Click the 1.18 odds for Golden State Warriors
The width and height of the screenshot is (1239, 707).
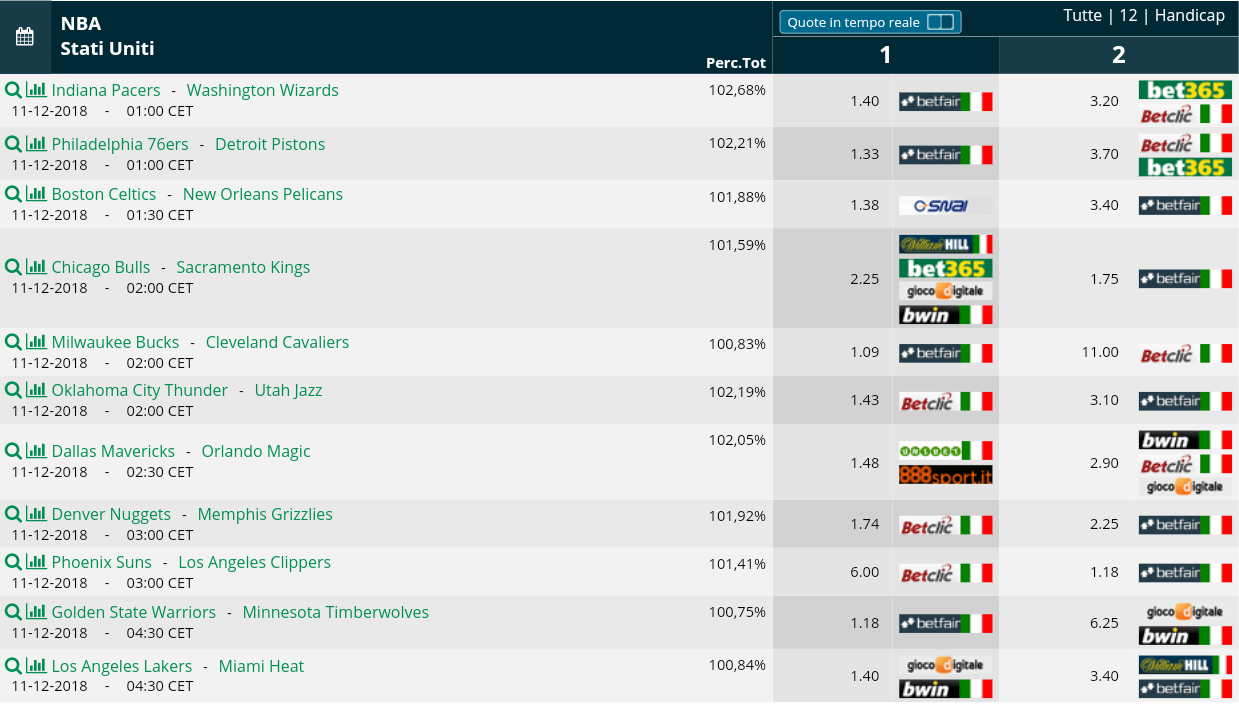865,622
